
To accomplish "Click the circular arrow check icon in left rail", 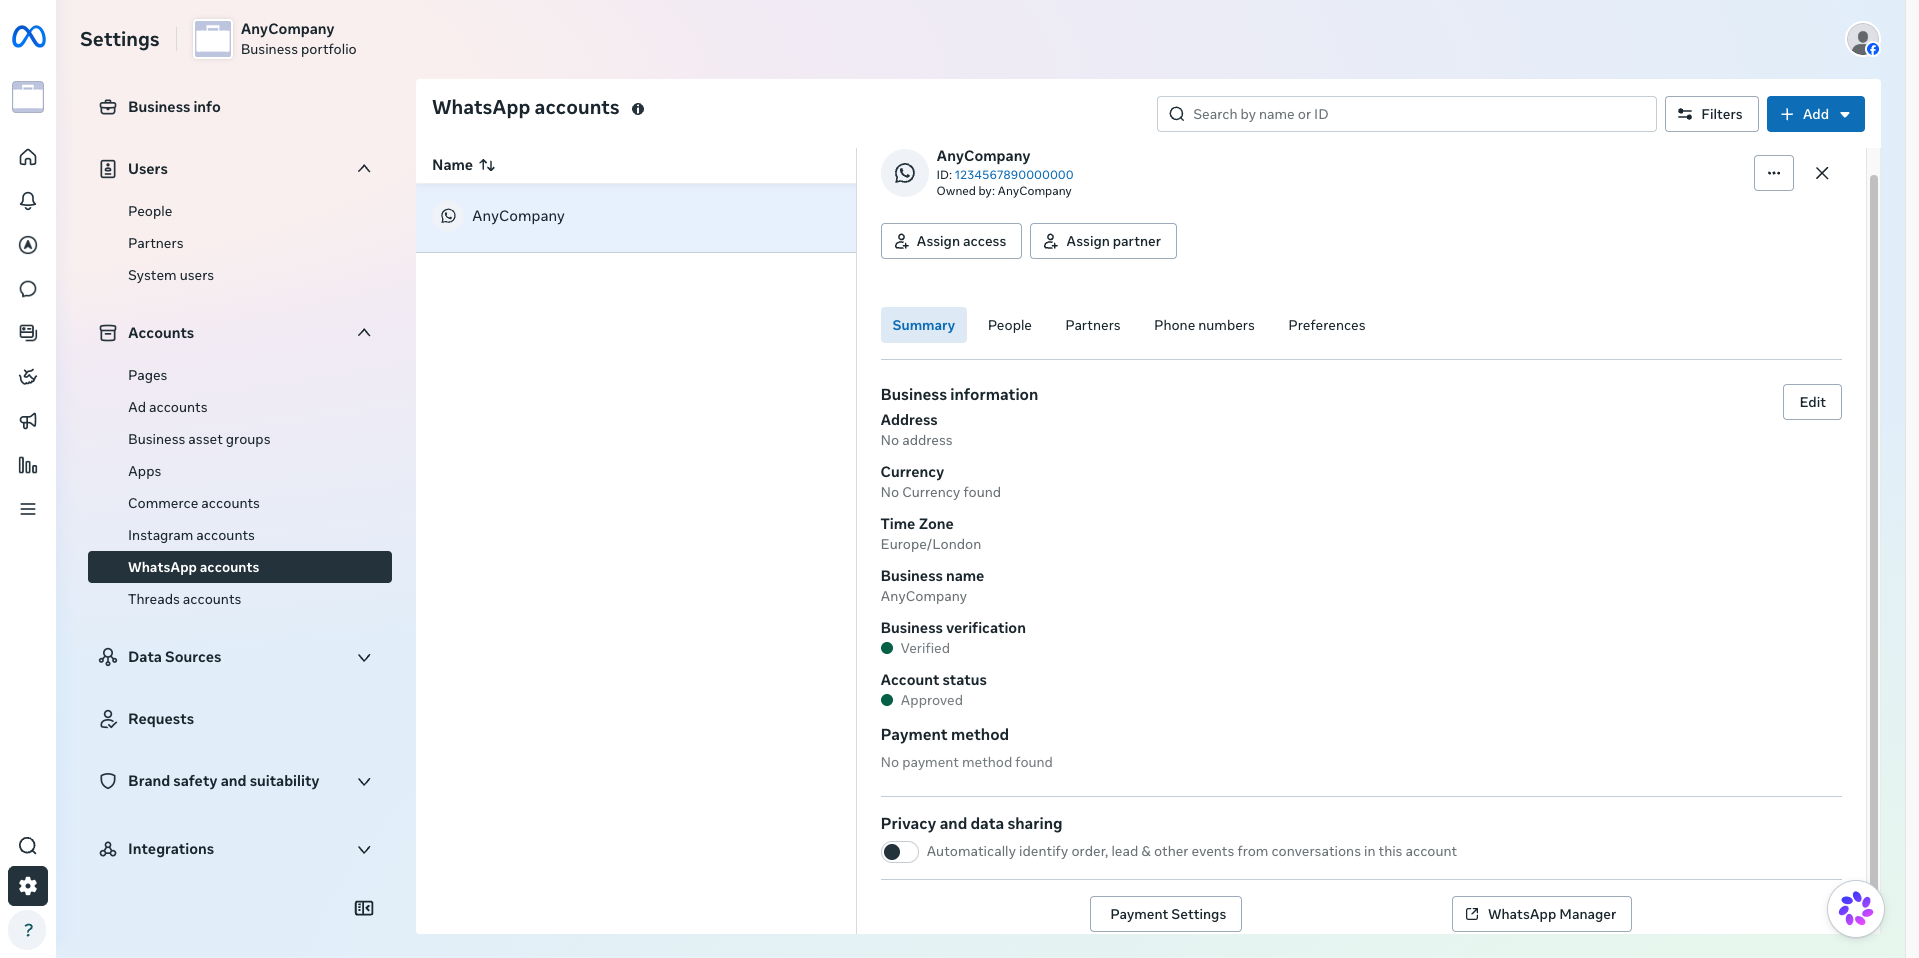I will tap(28, 377).
